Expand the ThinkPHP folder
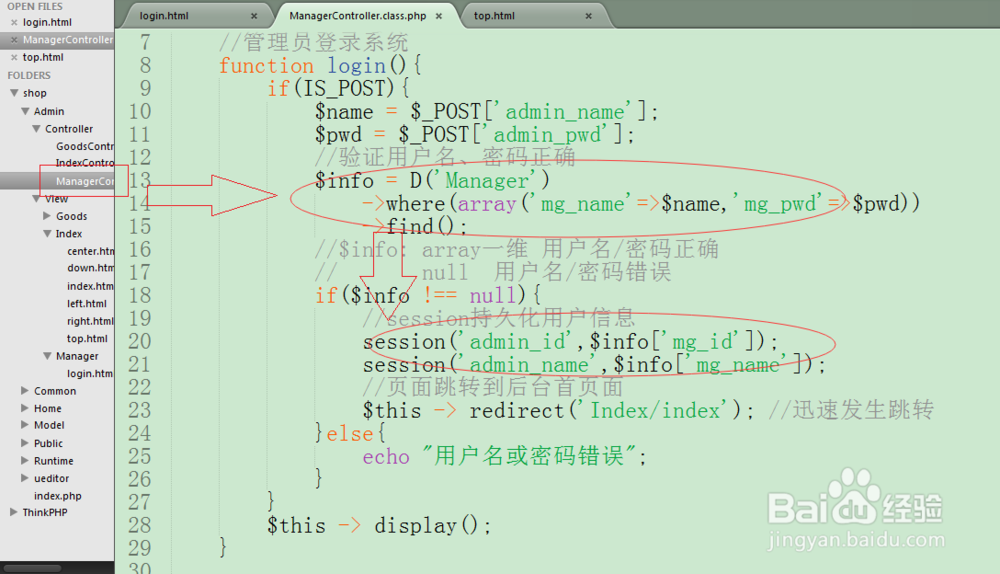1000x574 pixels. 13,512
